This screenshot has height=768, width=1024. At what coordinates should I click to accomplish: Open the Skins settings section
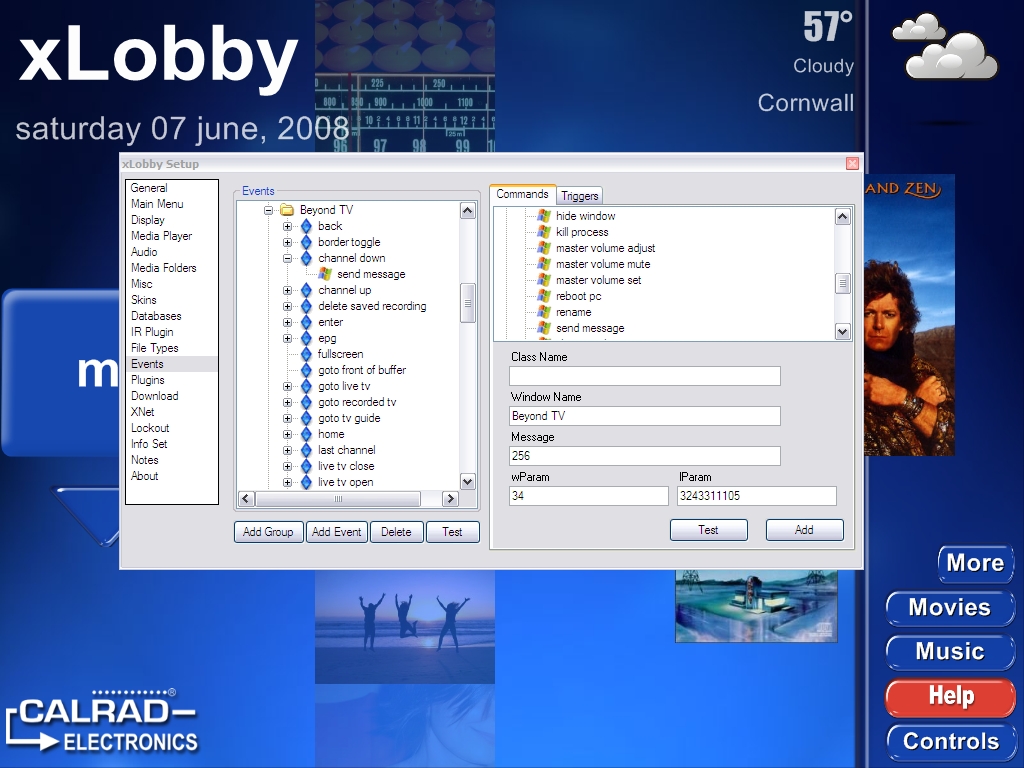(x=144, y=300)
